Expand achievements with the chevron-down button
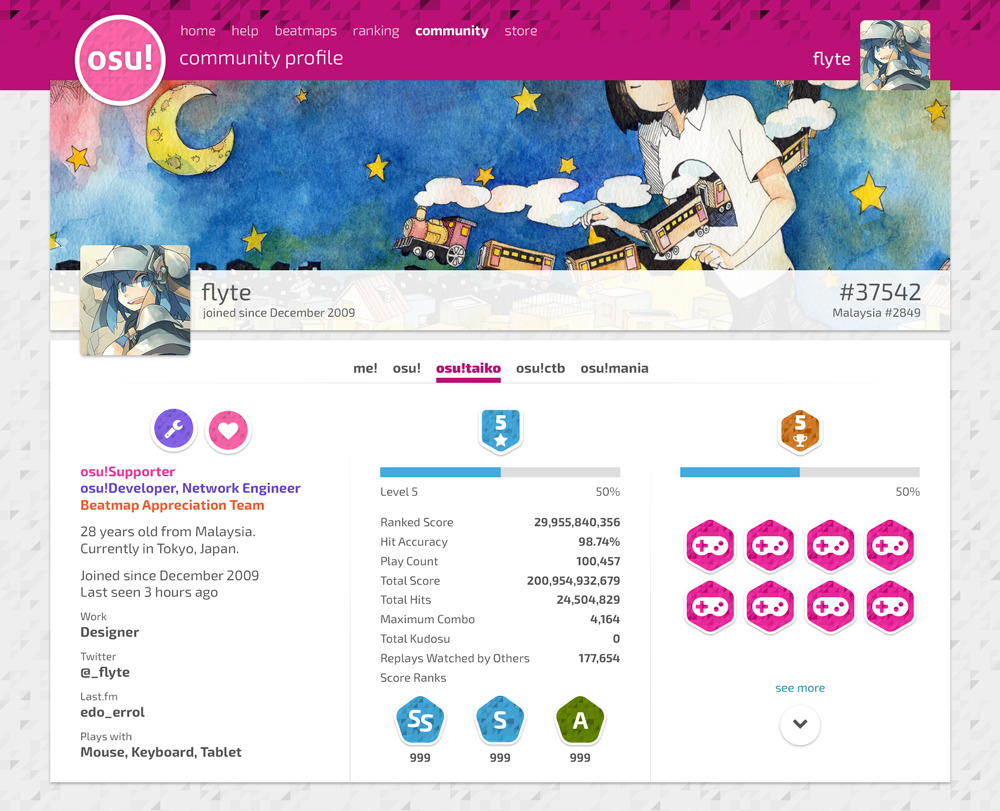Viewport: 1000px width, 811px height. click(x=800, y=724)
